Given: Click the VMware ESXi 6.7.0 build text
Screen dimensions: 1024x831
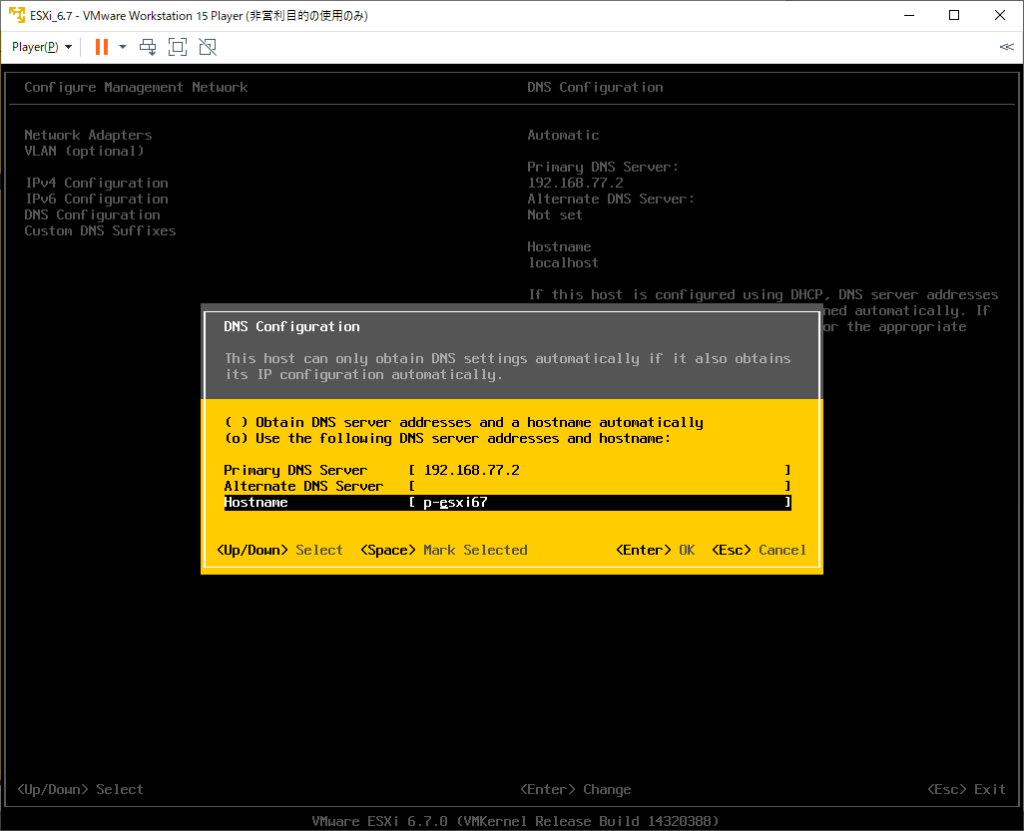Looking at the screenshot, I should coord(515,821).
